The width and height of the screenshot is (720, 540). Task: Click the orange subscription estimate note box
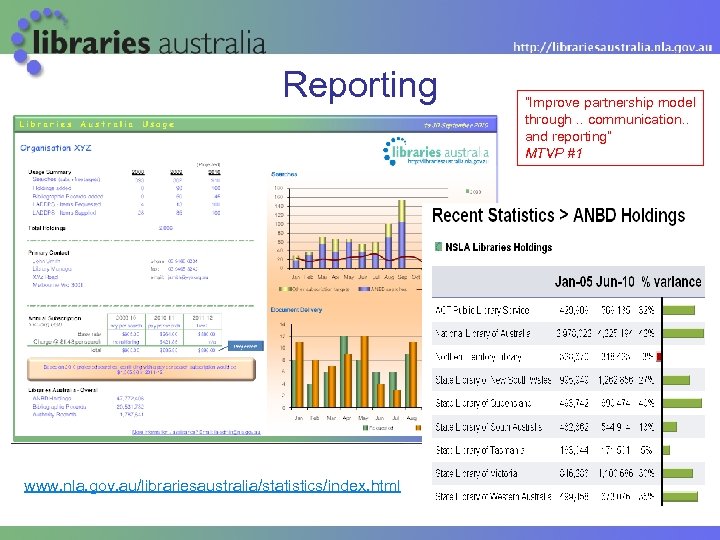pyautogui.click(x=141, y=370)
